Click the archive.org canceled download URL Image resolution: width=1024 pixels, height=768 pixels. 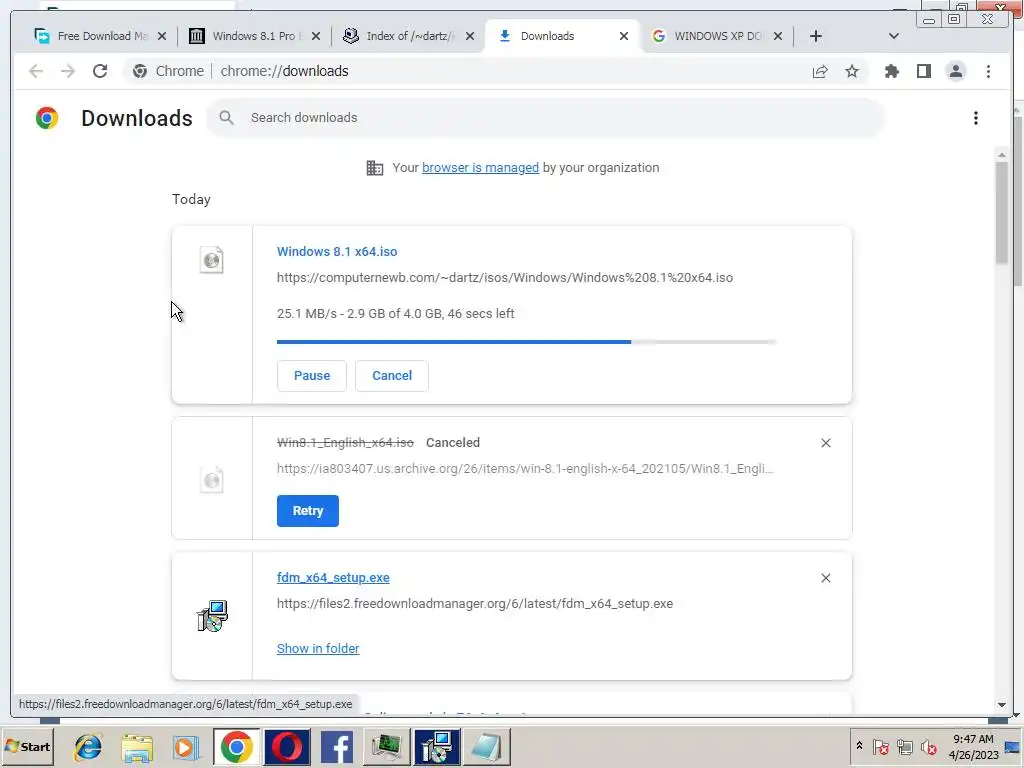[x=524, y=468]
